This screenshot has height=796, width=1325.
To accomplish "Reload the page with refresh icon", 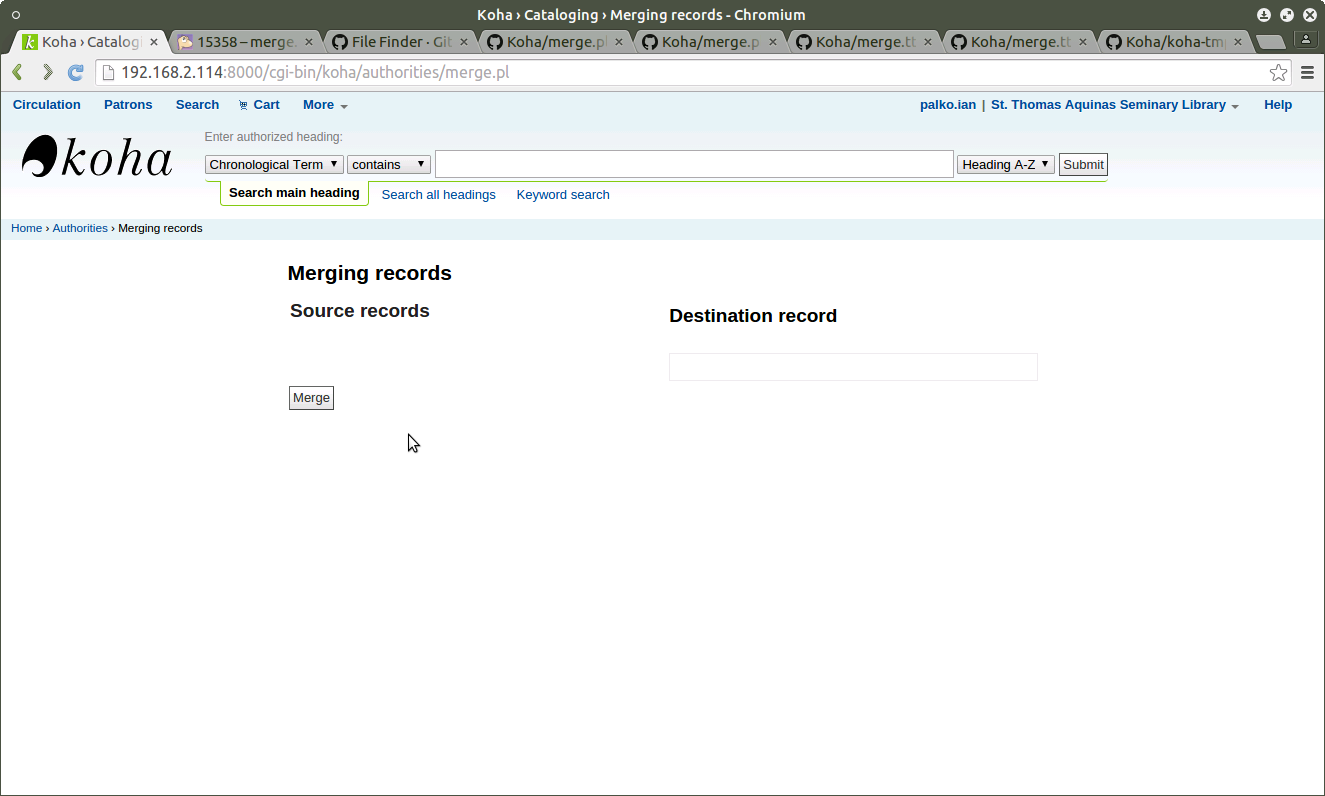I will (x=75, y=72).
